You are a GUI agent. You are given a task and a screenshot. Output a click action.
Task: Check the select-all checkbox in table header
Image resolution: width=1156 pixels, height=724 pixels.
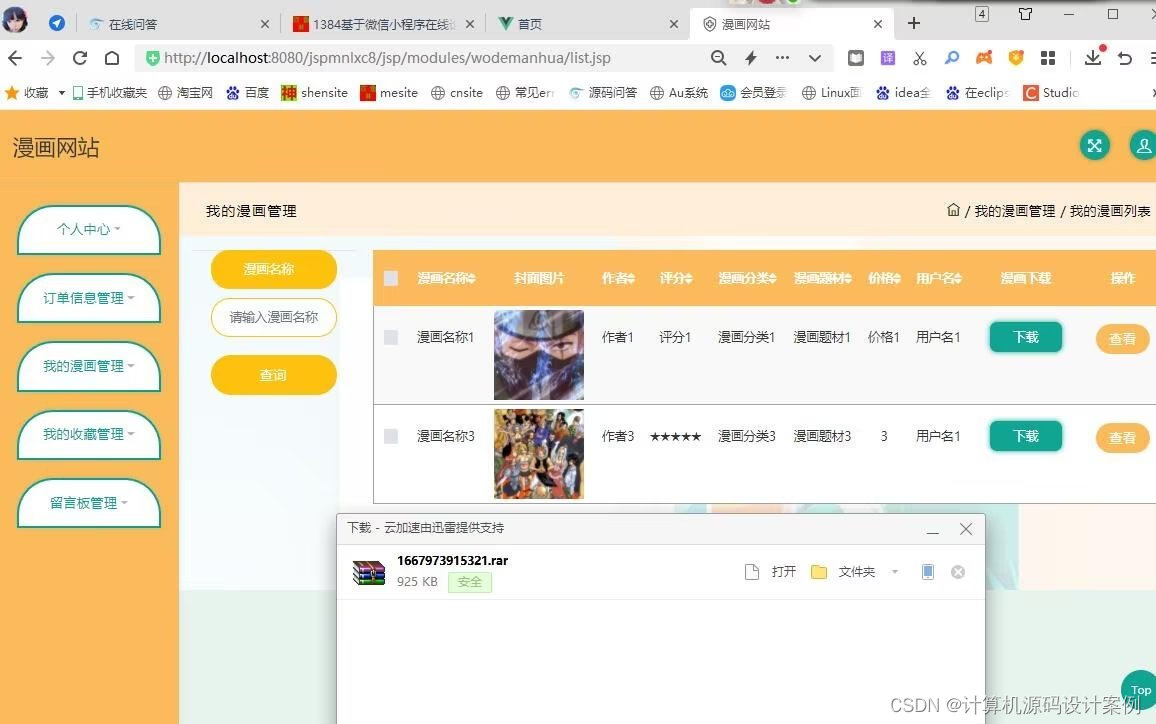pyautogui.click(x=390, y=278)
